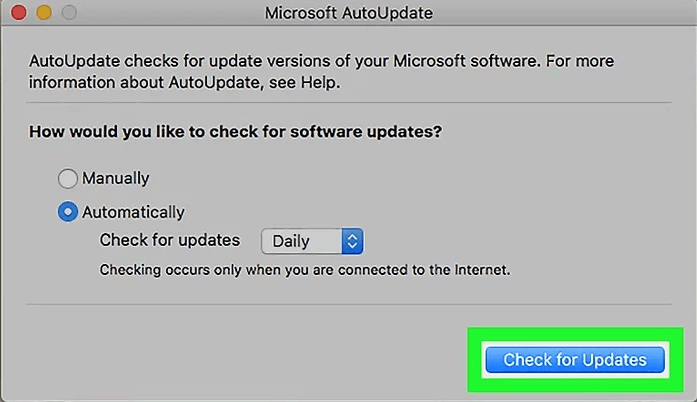Viewport: 697px width, 402px height.
Task: Click the separator line below the description
Action: pos(348,102)
